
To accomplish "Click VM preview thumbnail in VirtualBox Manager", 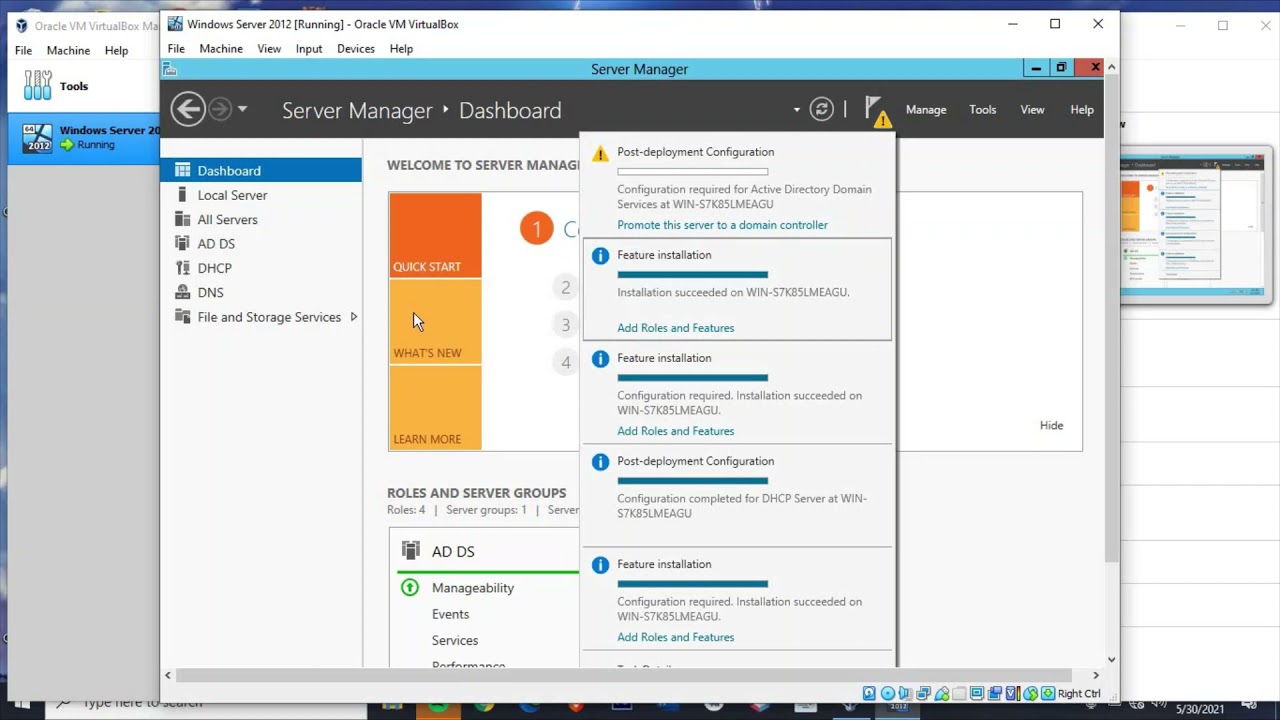I will [1192, 225].
